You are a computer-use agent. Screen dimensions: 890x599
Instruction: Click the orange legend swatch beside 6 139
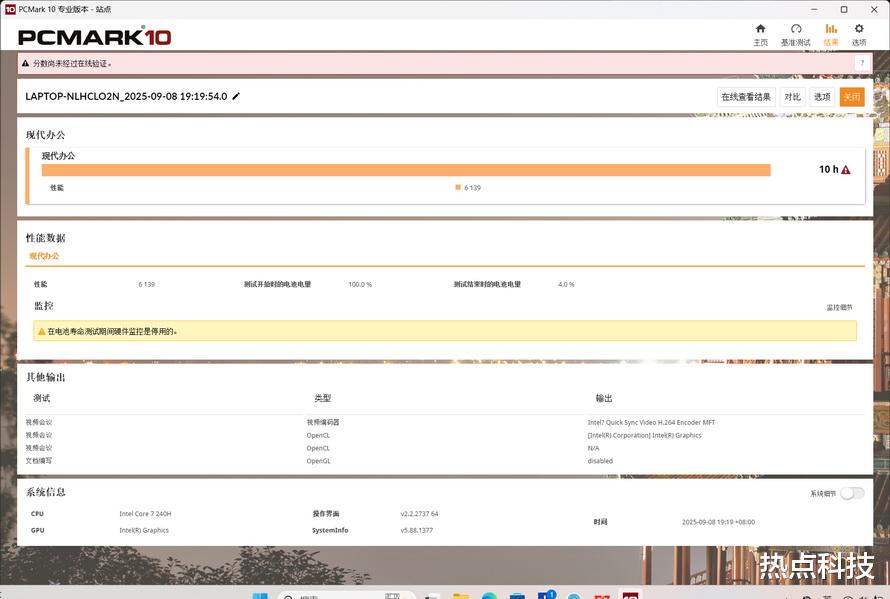(x=457, y=187)
